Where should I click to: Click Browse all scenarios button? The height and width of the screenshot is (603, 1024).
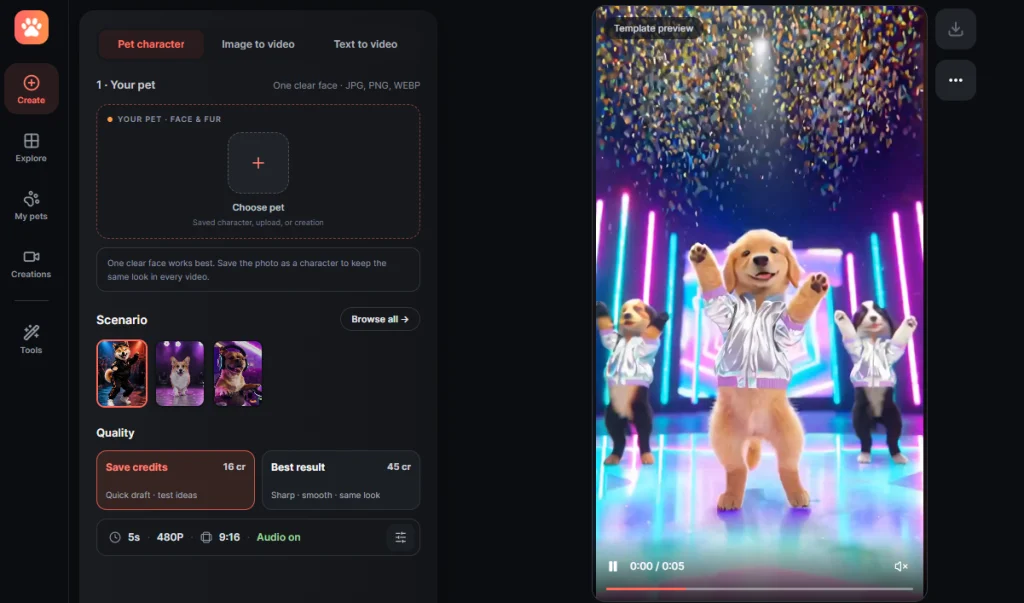pos(379,319)
